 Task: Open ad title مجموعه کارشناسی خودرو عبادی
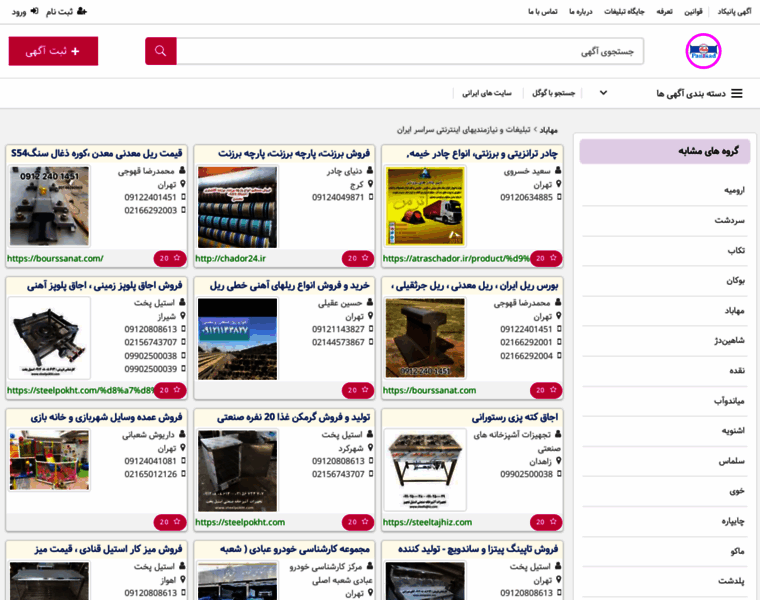(x=295, y=549)
